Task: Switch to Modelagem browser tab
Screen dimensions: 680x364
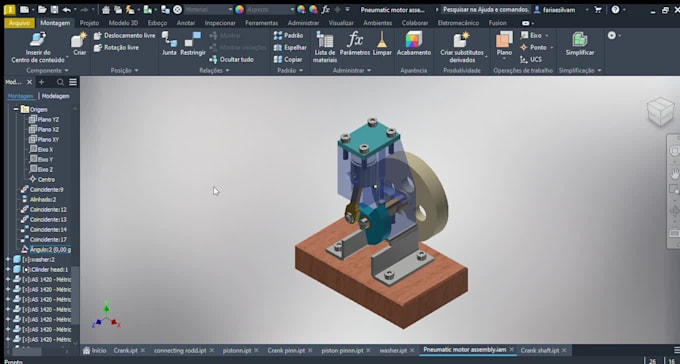Action: 55,96
